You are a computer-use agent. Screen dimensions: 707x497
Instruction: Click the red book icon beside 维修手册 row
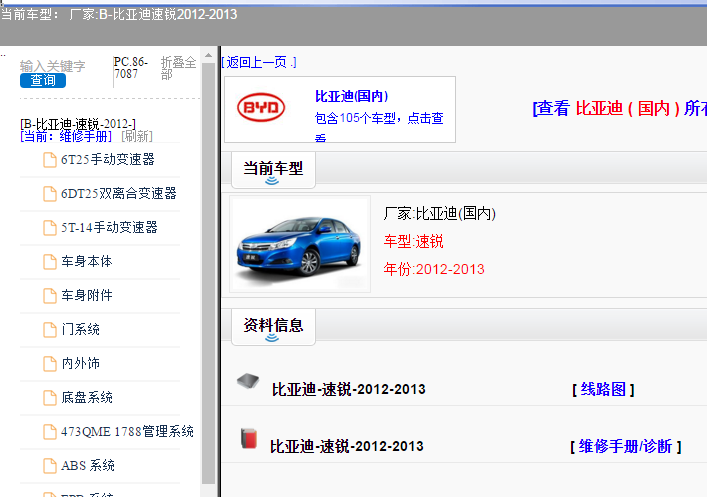coord(248,438)
